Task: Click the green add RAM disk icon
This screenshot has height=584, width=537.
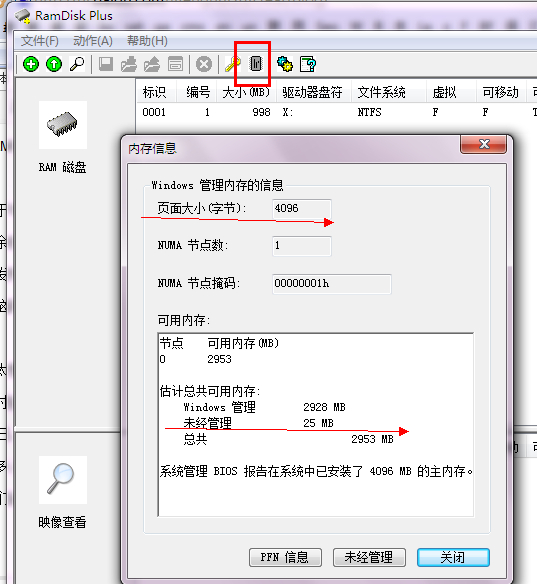Action: point(31,64)
